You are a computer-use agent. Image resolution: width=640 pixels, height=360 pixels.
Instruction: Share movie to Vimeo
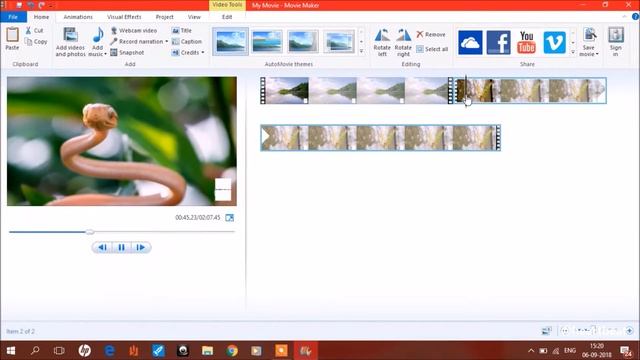pos(554,42)
